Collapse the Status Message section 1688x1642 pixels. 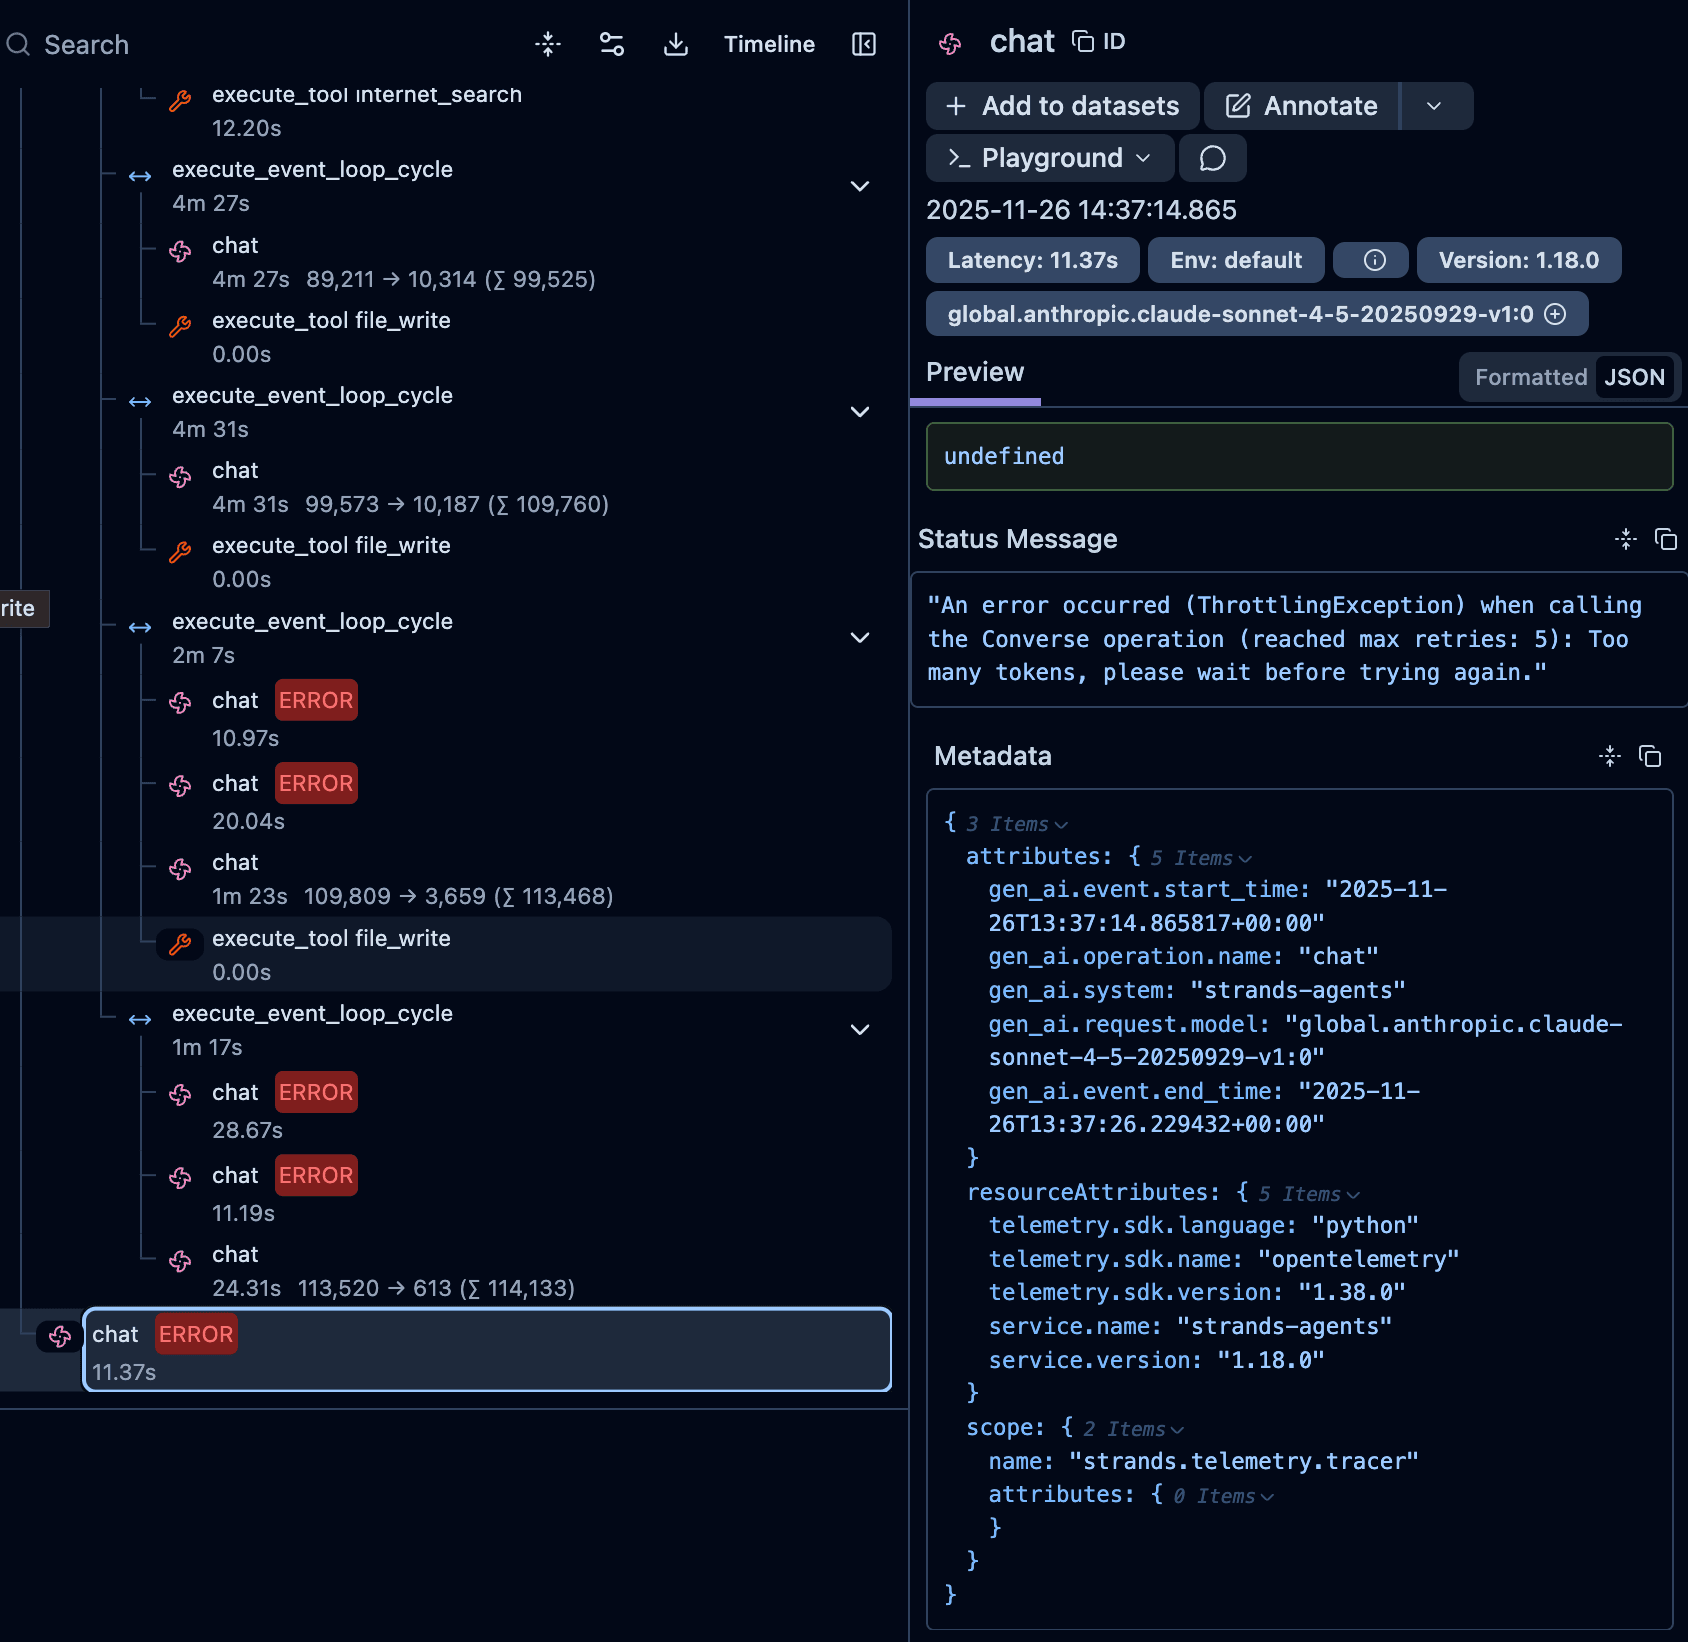(x=1626, y=539)
